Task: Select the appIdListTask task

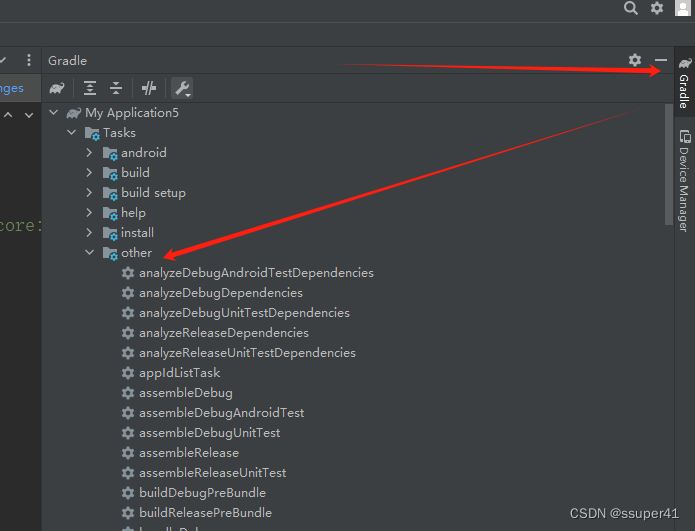Action: coord(180,373)
